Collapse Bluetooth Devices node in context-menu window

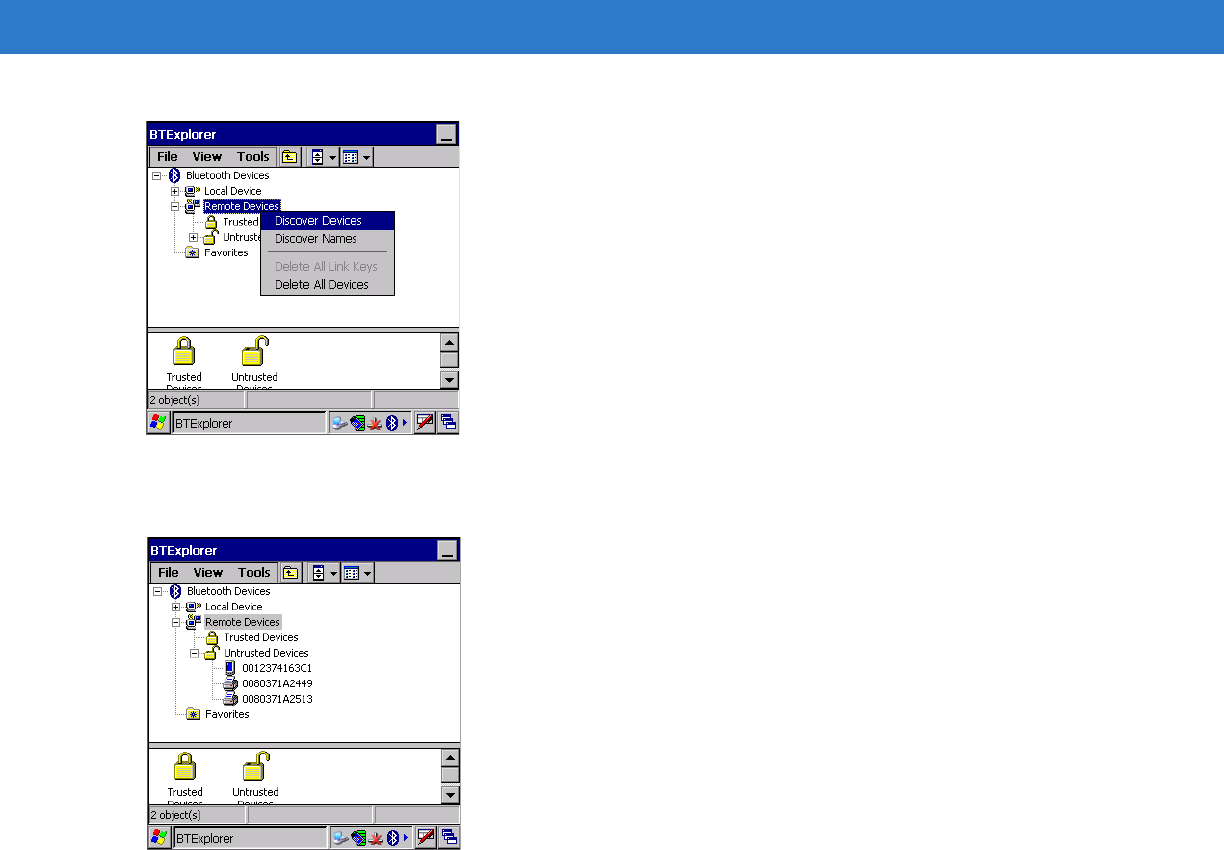click(x=156, y=175)
